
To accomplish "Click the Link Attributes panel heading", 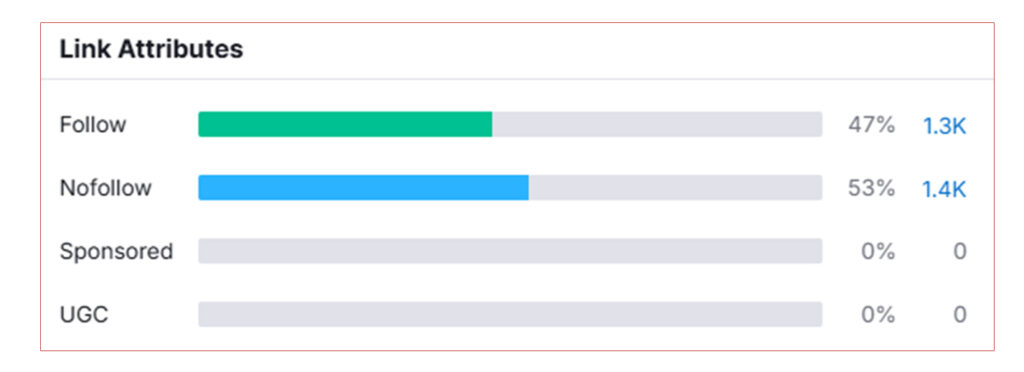I will click(x=152, y=50).
